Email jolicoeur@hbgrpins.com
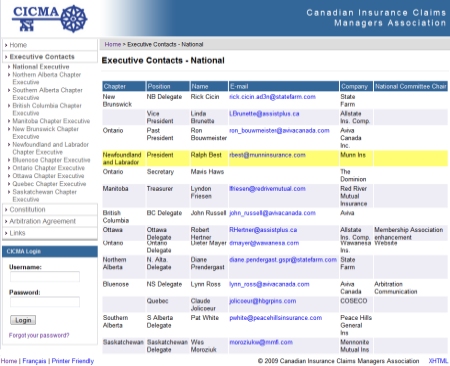The height and width of the screenshot is (366, 450). point(263,301)
